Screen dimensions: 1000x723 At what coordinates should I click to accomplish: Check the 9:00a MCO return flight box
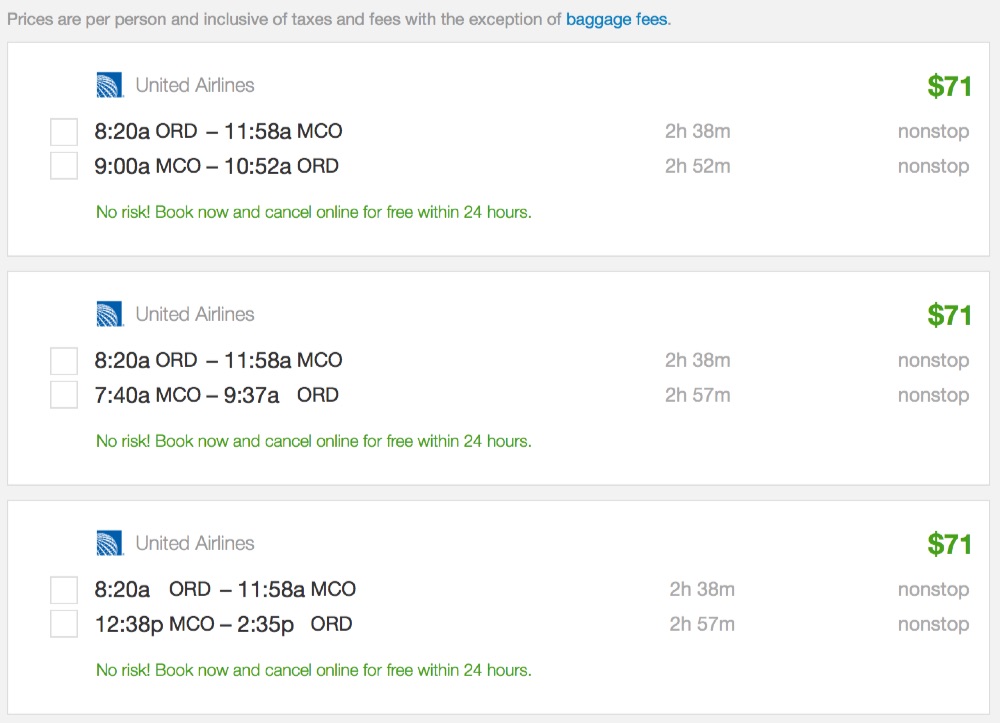(64, 166)
